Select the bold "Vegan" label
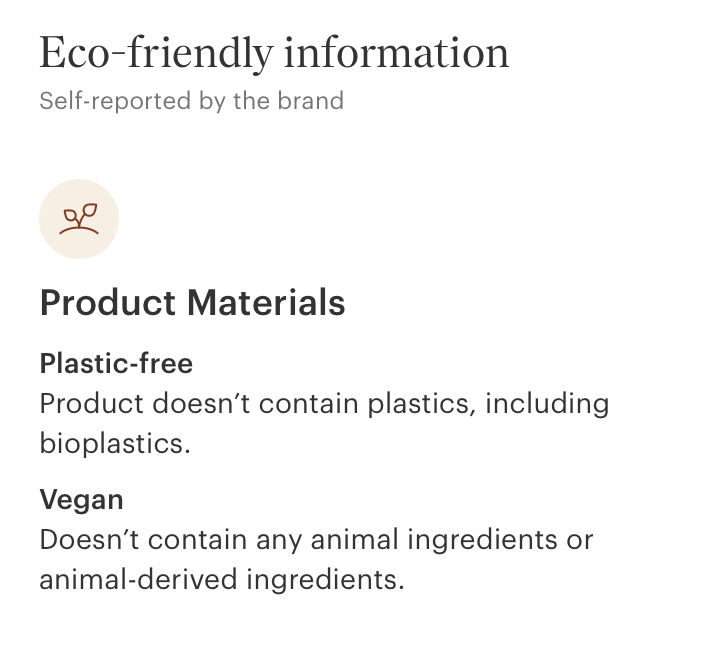 click(x=82, y=499)
